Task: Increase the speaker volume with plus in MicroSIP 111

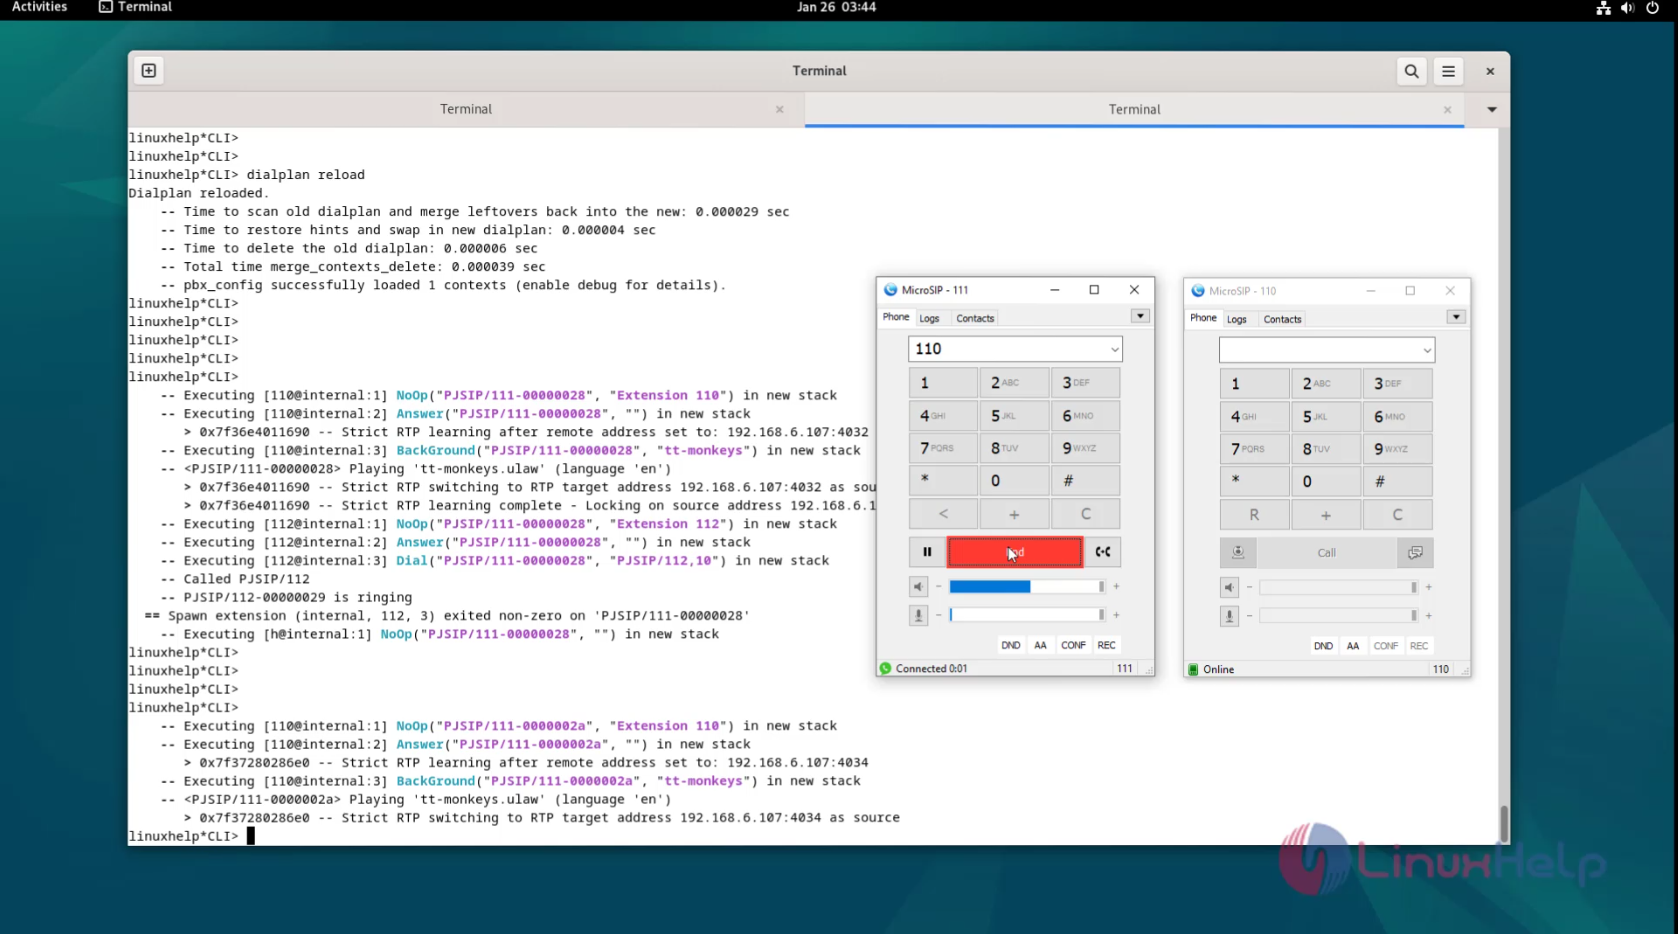Action: pos(1116,587)
